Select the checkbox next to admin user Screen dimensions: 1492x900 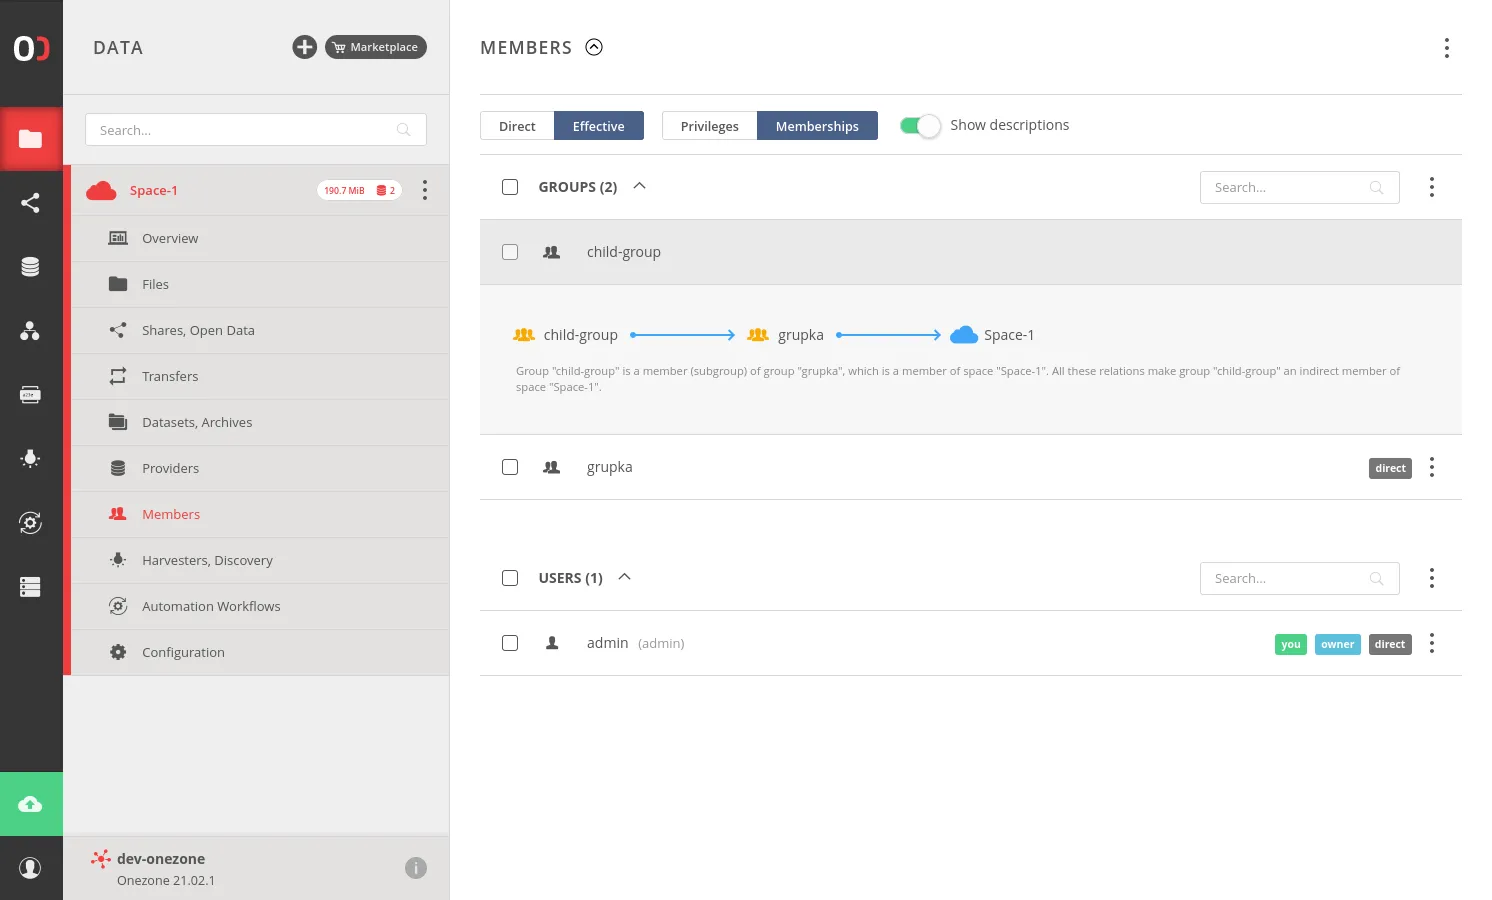tap(510, 643)
